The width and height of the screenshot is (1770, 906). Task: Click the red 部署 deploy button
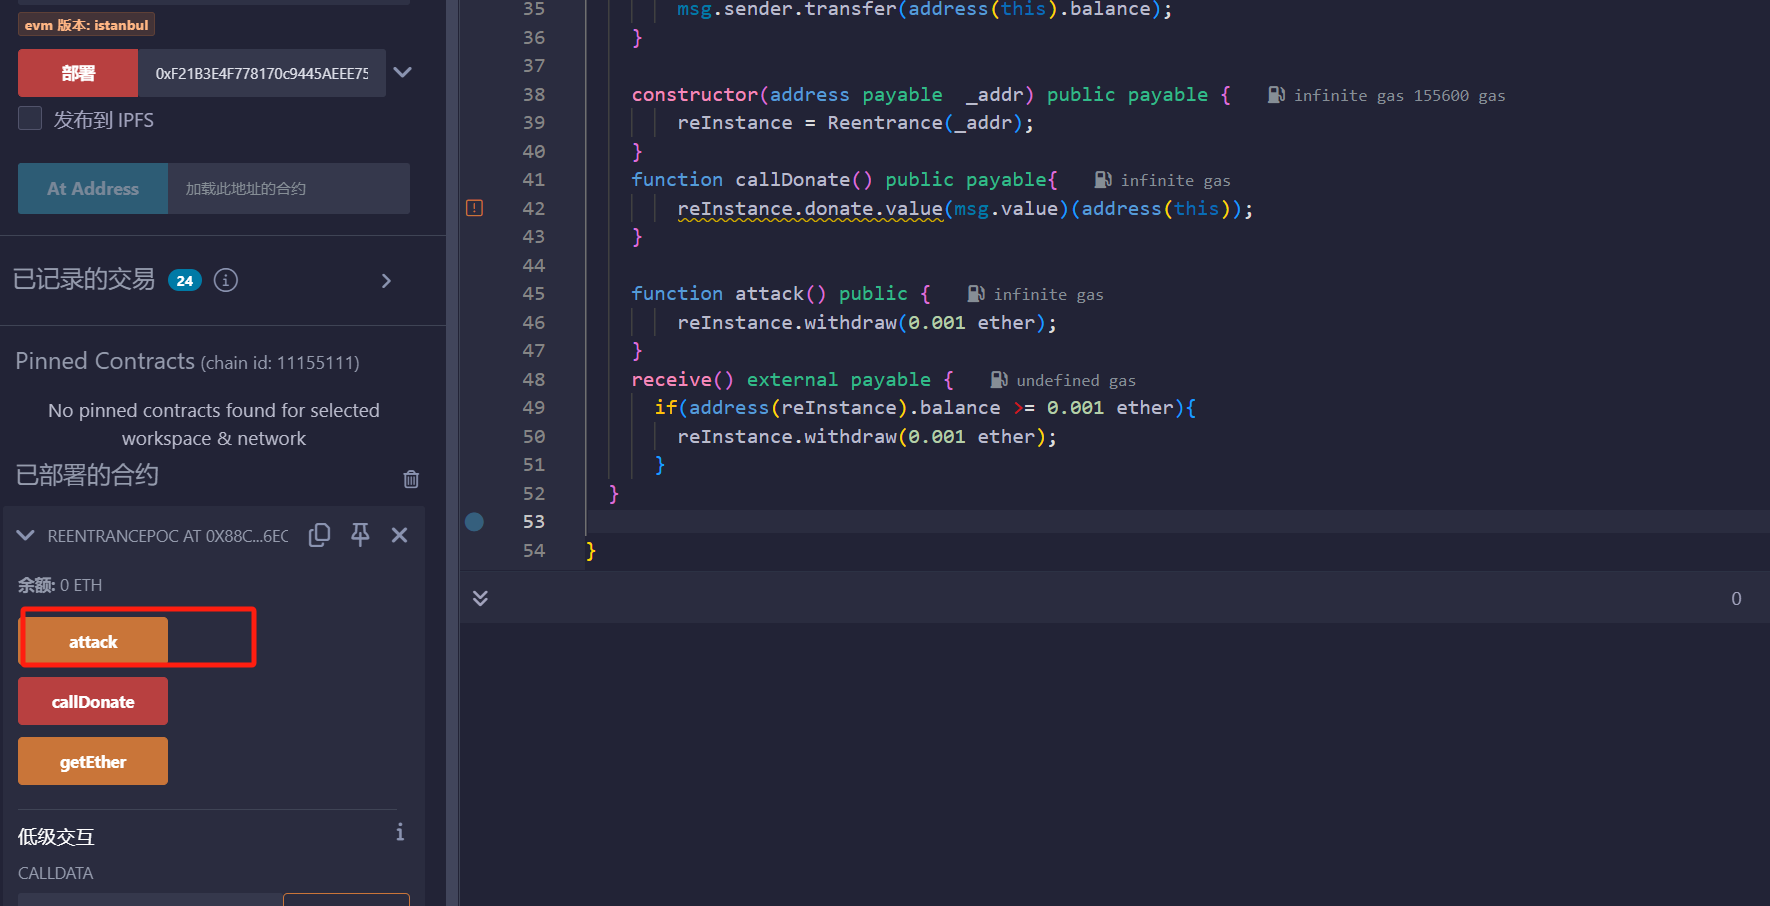point(78,73)
